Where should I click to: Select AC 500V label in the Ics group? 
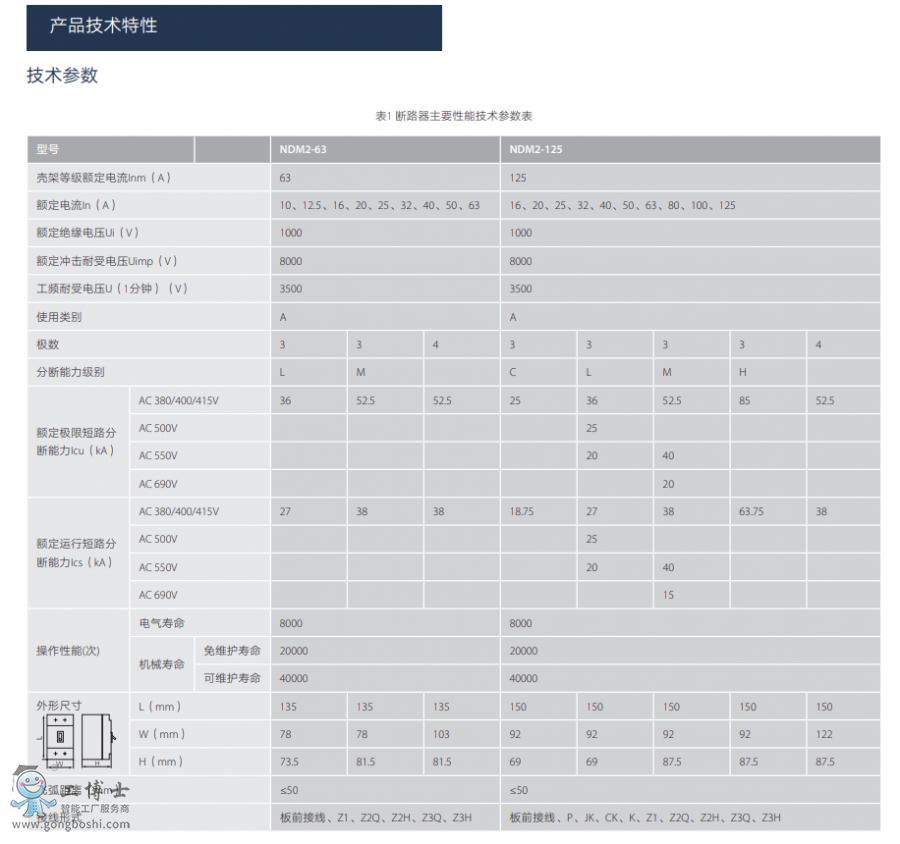point(158,539)
